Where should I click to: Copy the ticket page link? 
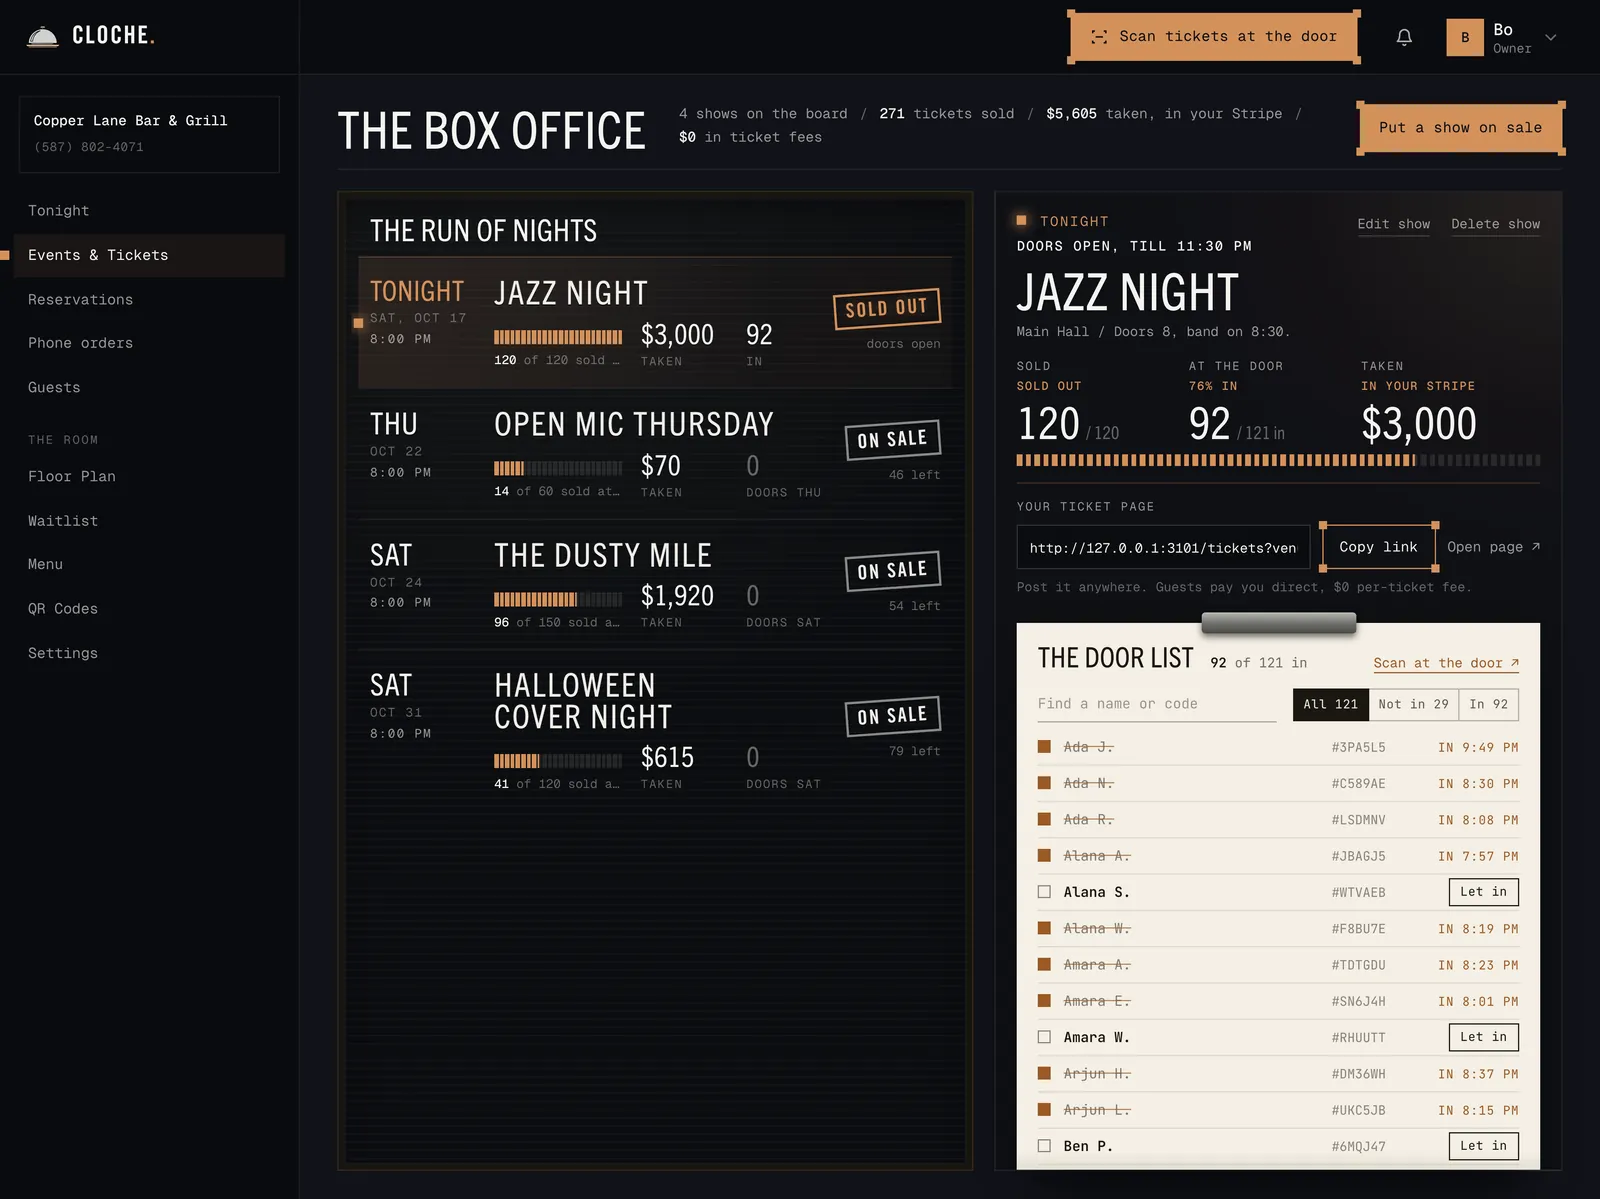(1378, 547)
